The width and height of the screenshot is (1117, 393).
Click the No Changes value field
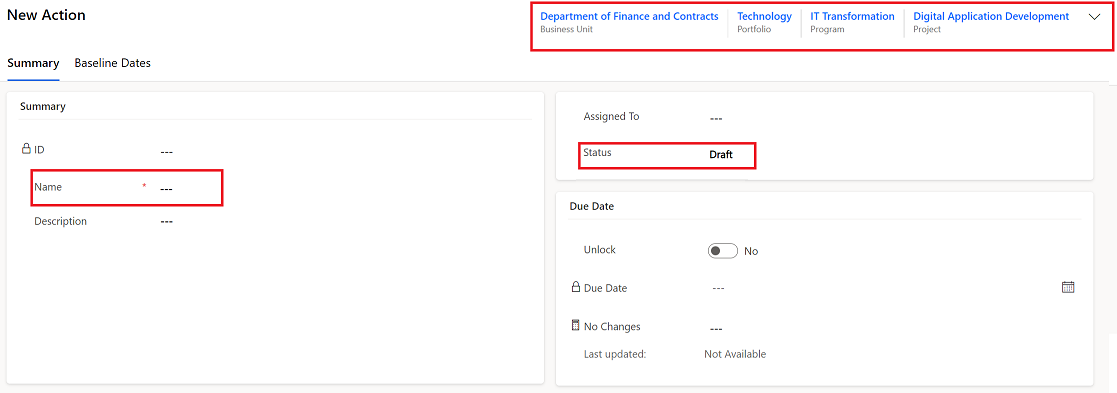pyautogui.click(x=890, y=328)
